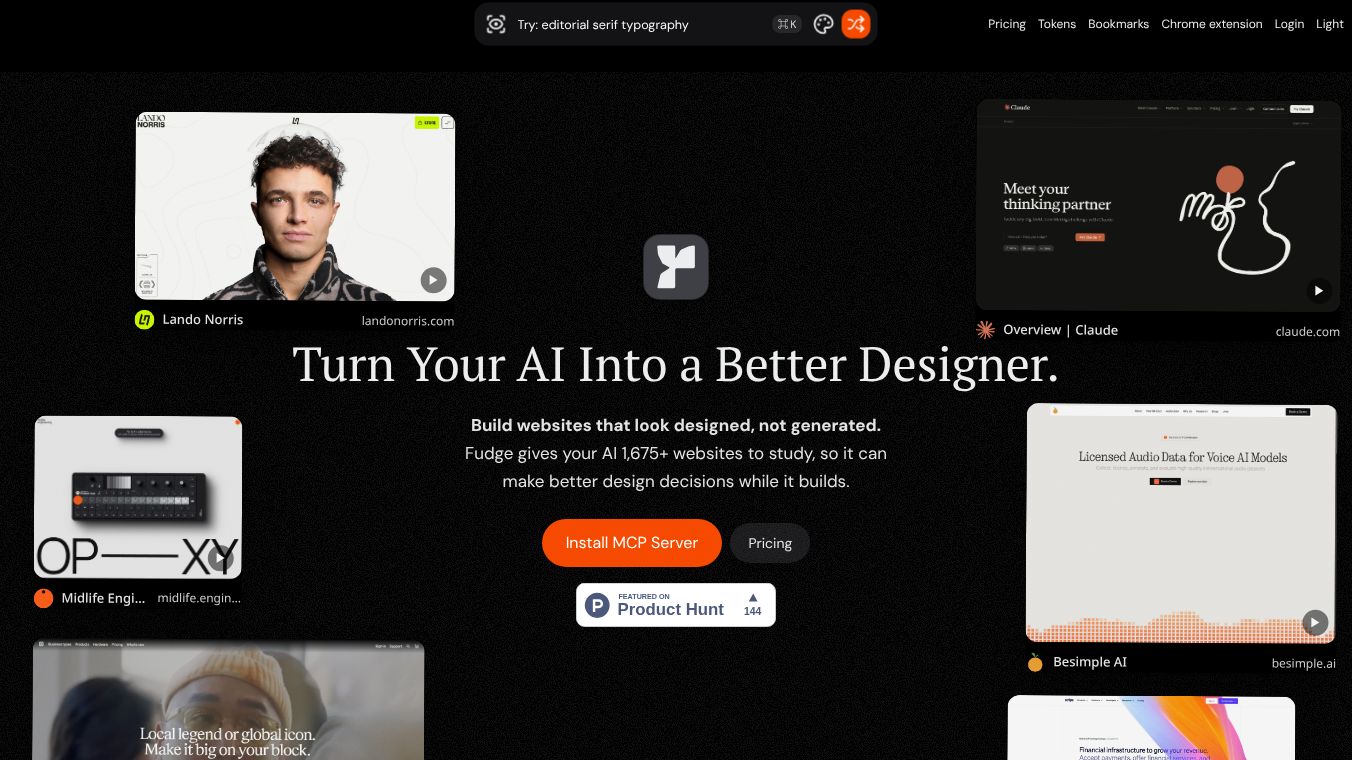Screen dimensions: 1352x760
Task: Click the Install MCP Server button
Action: click(632, 543)
